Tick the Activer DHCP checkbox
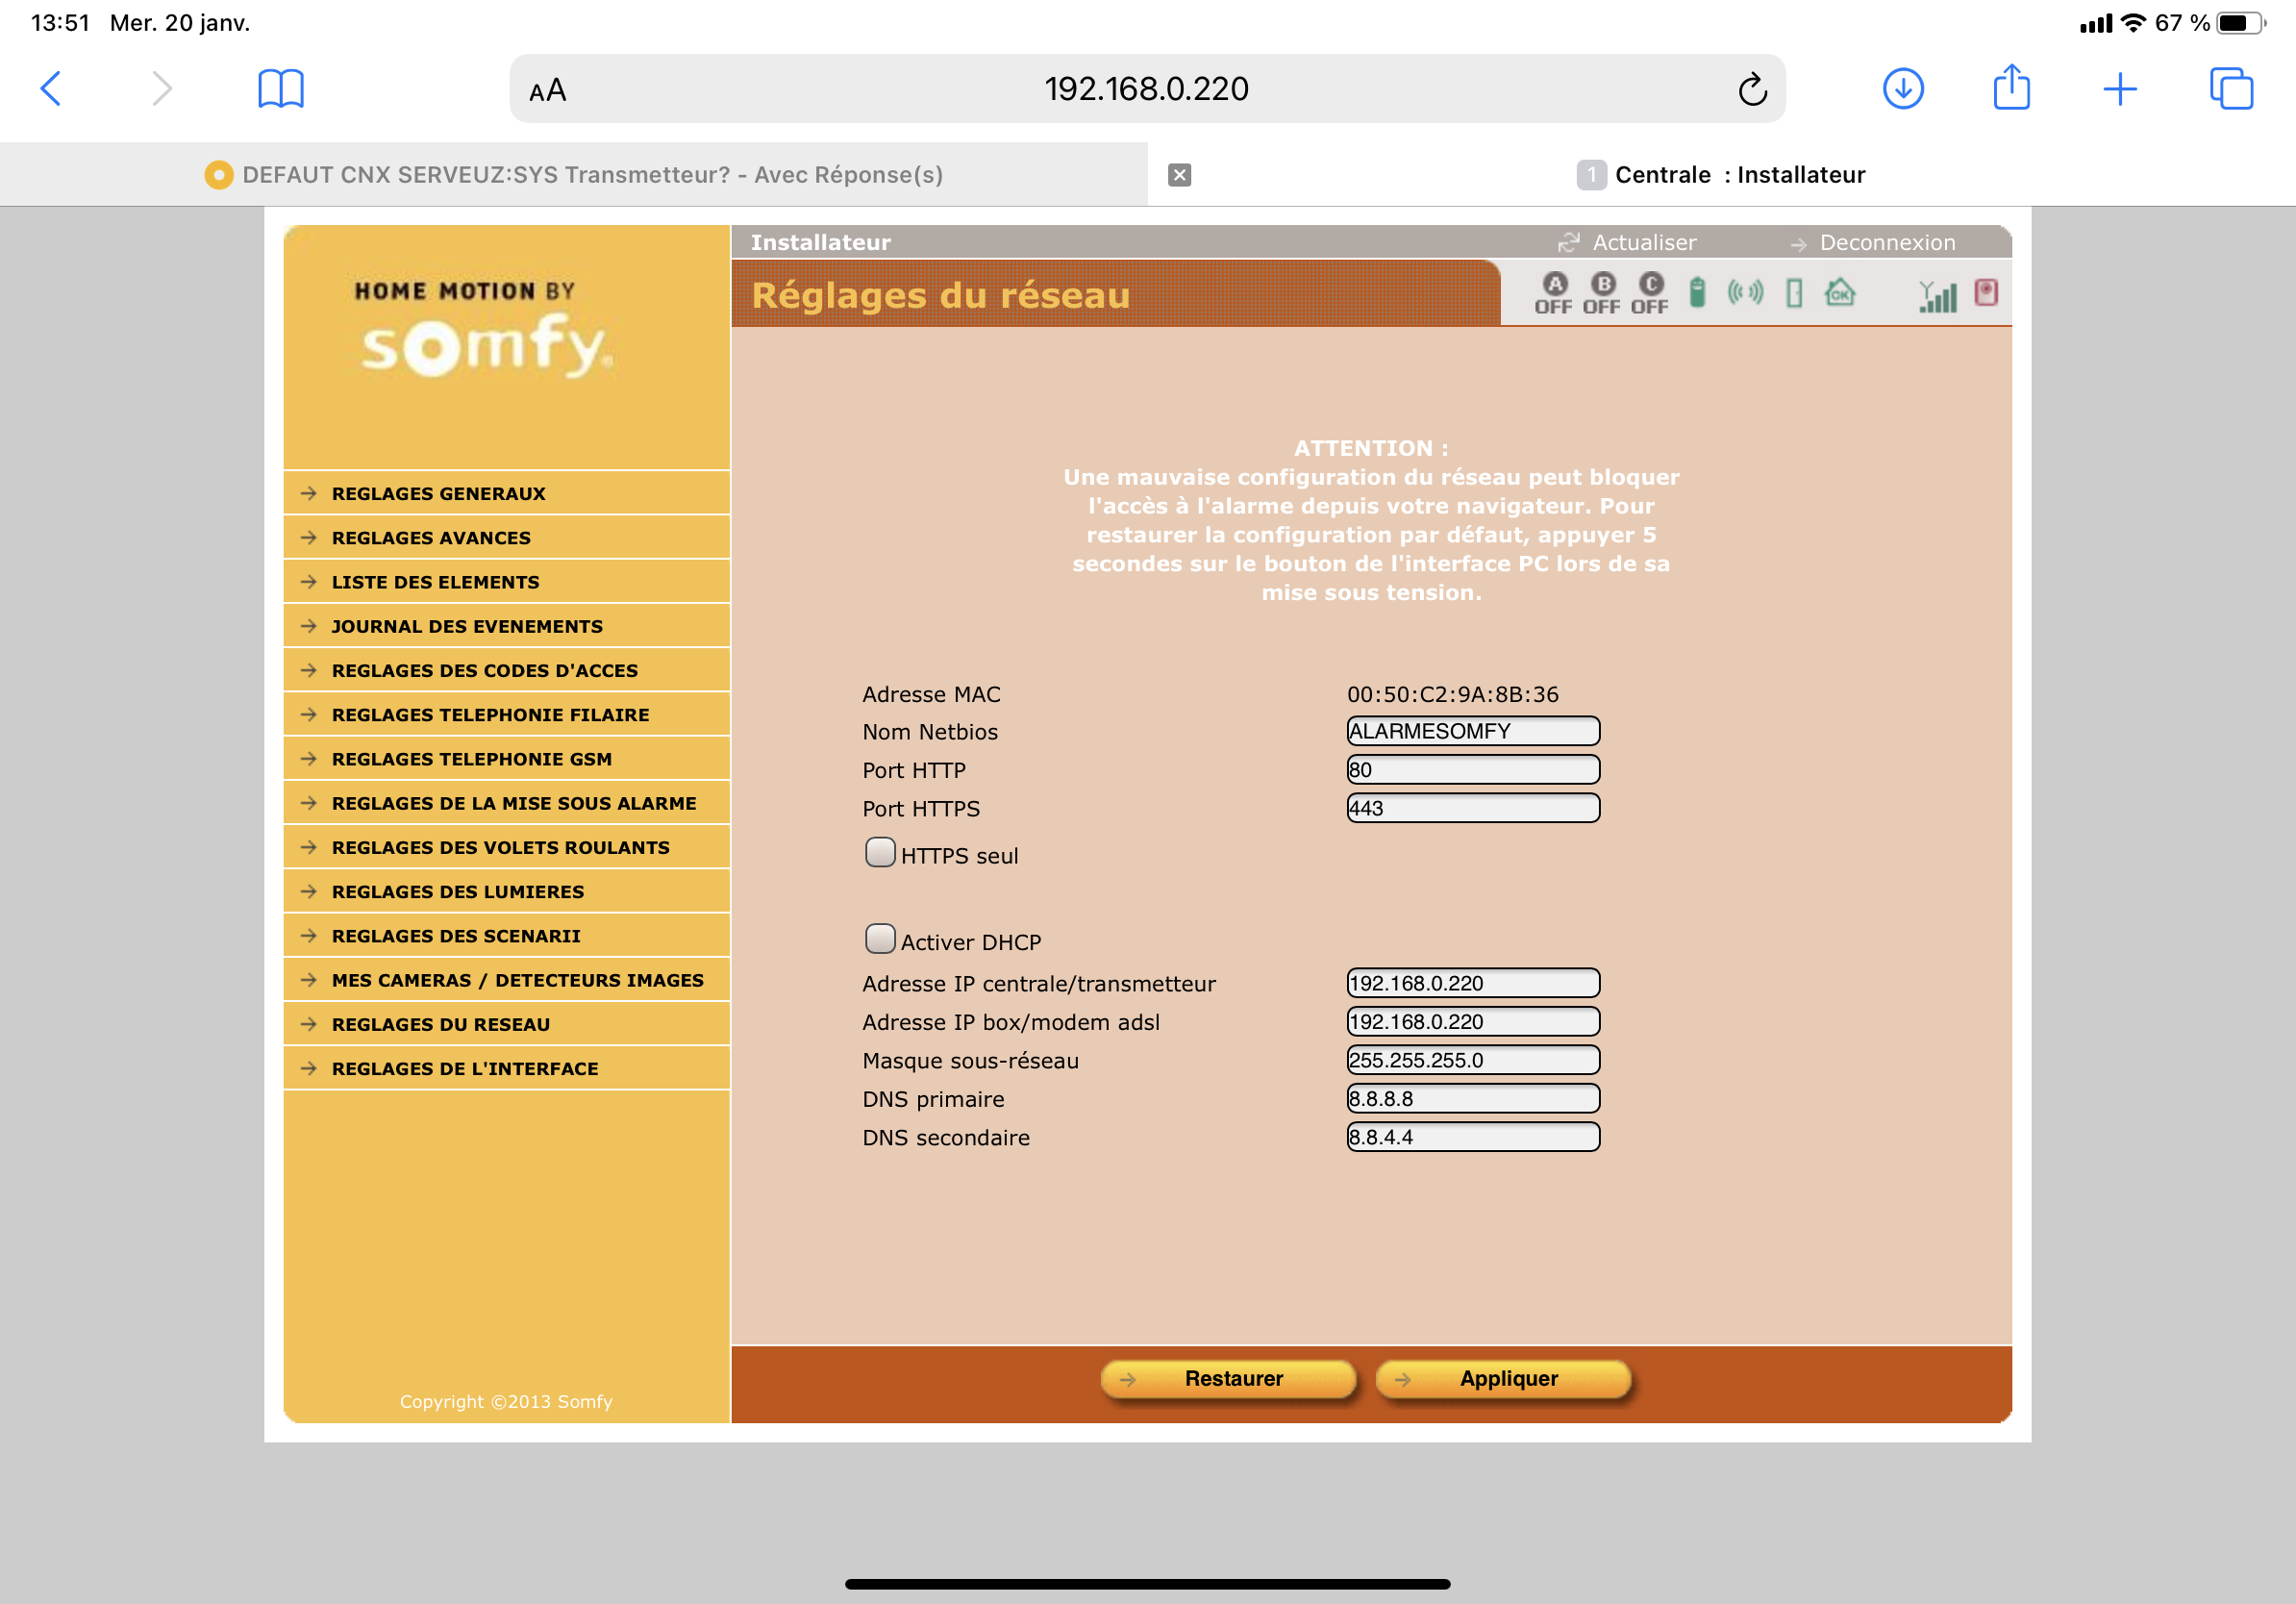Image resolution: width=2296 pixels, height=1604 pixels. (880, 938)
